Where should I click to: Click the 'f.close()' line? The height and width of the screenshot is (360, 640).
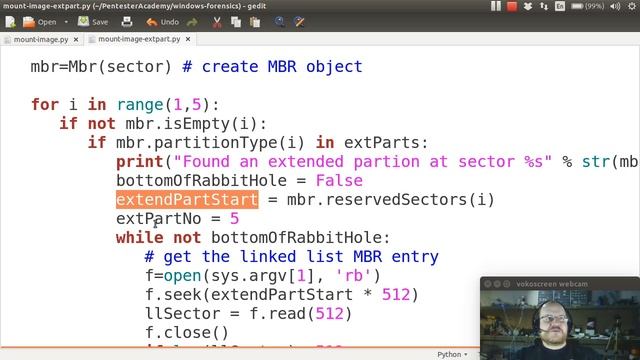click(187, 333)
